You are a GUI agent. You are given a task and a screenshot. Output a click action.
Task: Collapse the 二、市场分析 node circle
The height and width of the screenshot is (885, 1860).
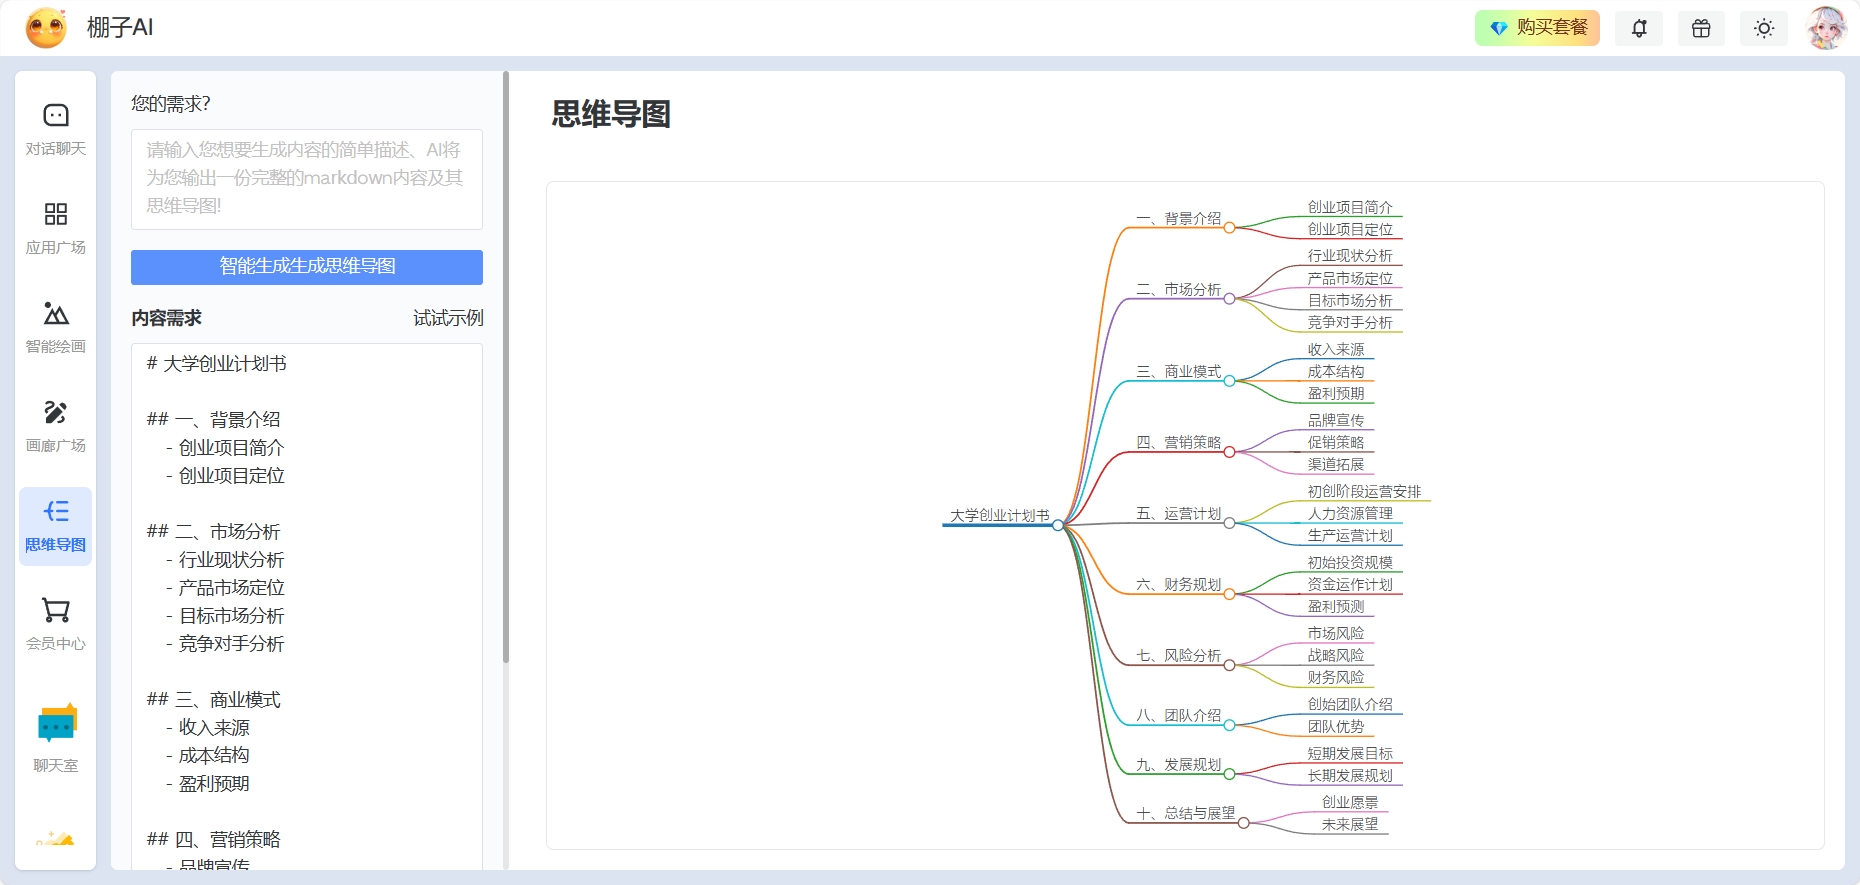tap(1230, 299)
